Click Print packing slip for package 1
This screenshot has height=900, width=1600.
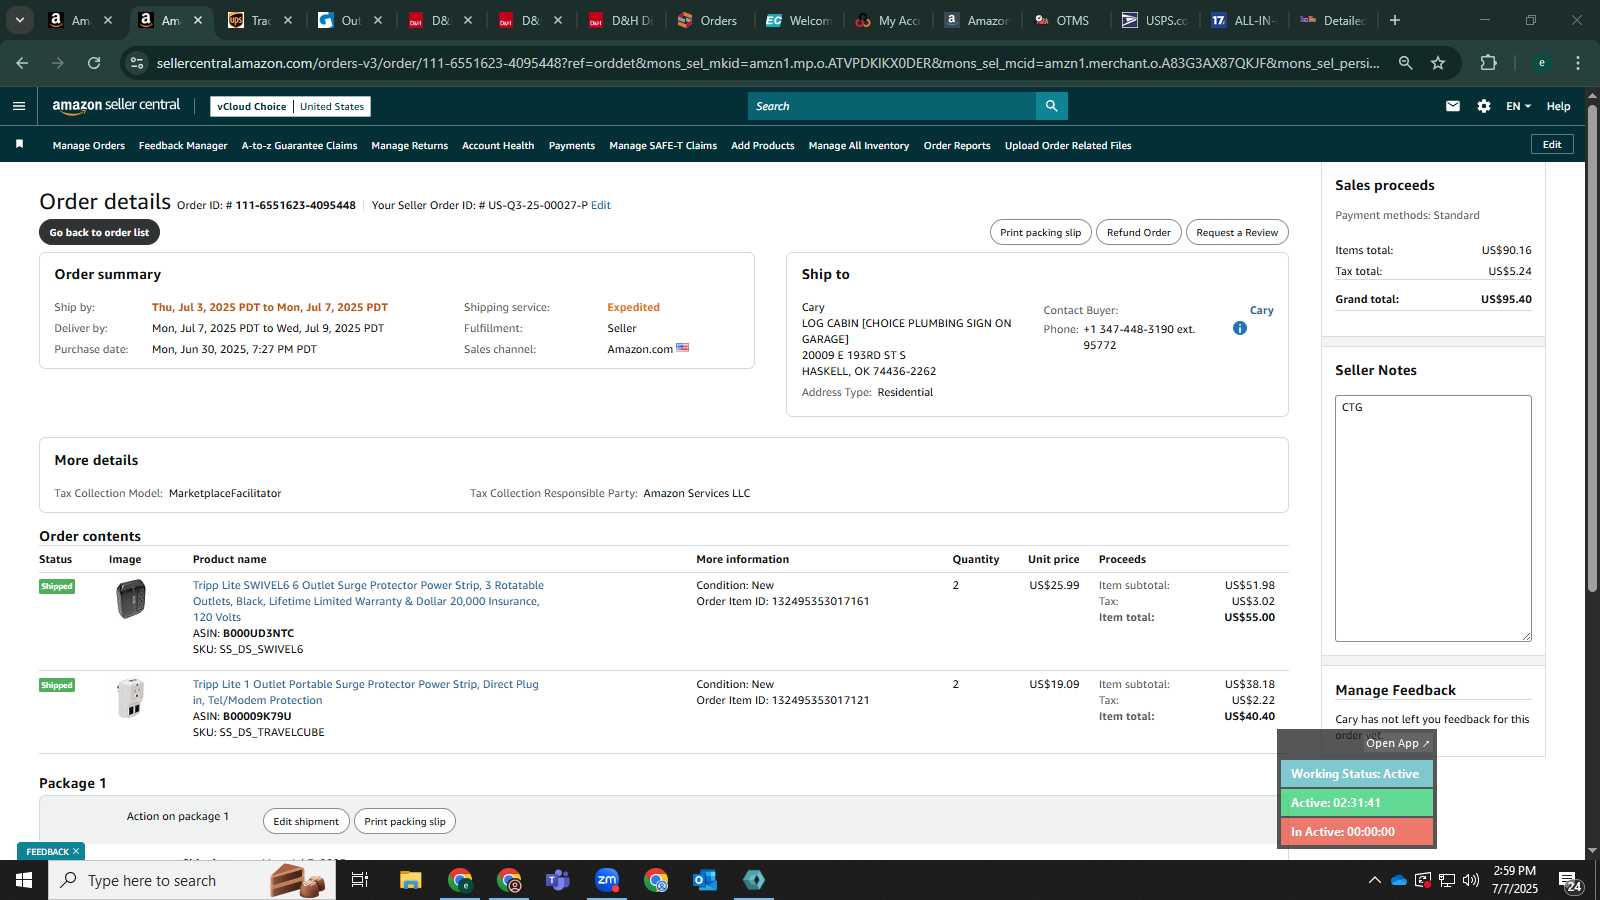405,821
